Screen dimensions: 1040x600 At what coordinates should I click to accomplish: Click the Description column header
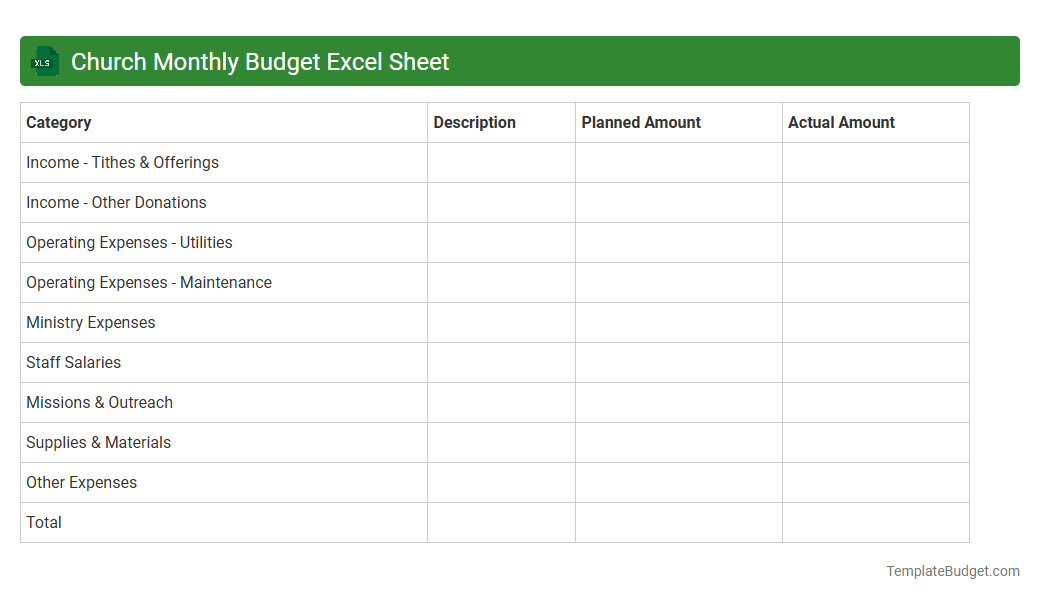coord(474,122)
